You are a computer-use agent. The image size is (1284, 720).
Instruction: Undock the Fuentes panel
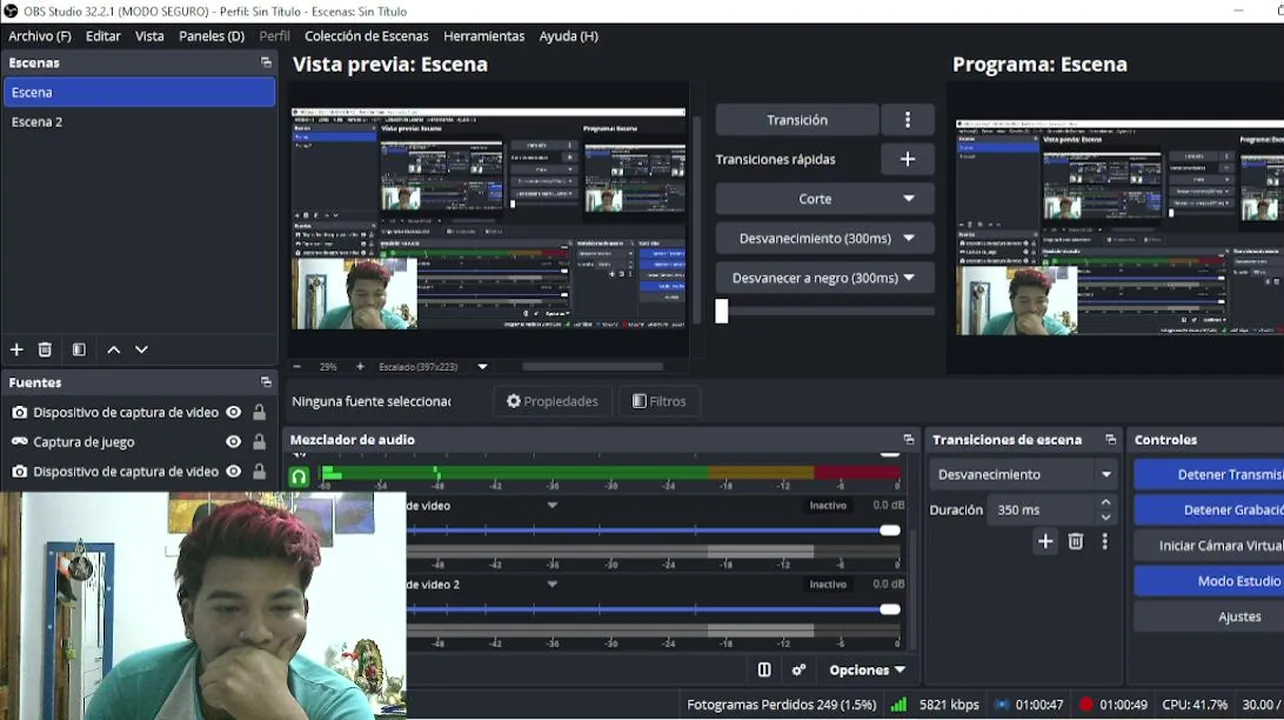(x=266, y=382)
